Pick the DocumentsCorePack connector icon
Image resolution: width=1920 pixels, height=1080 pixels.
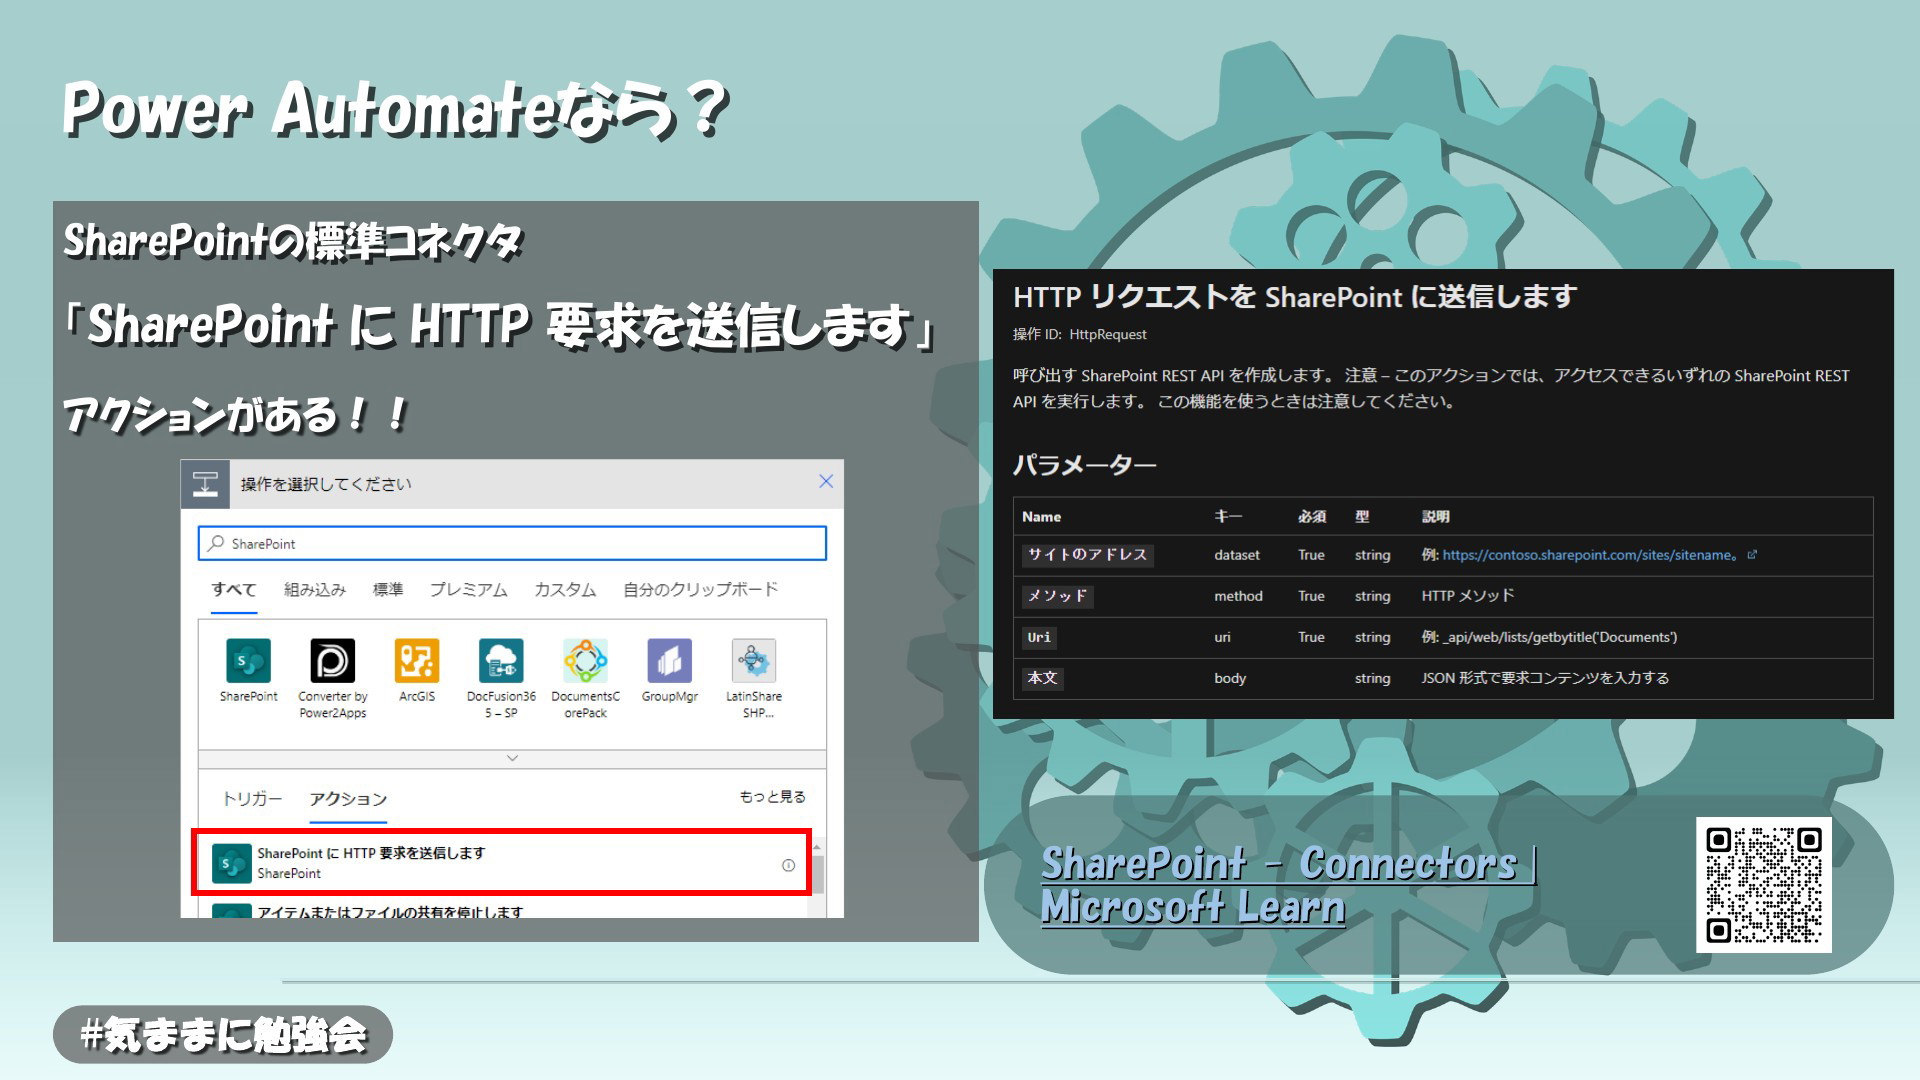585,661
